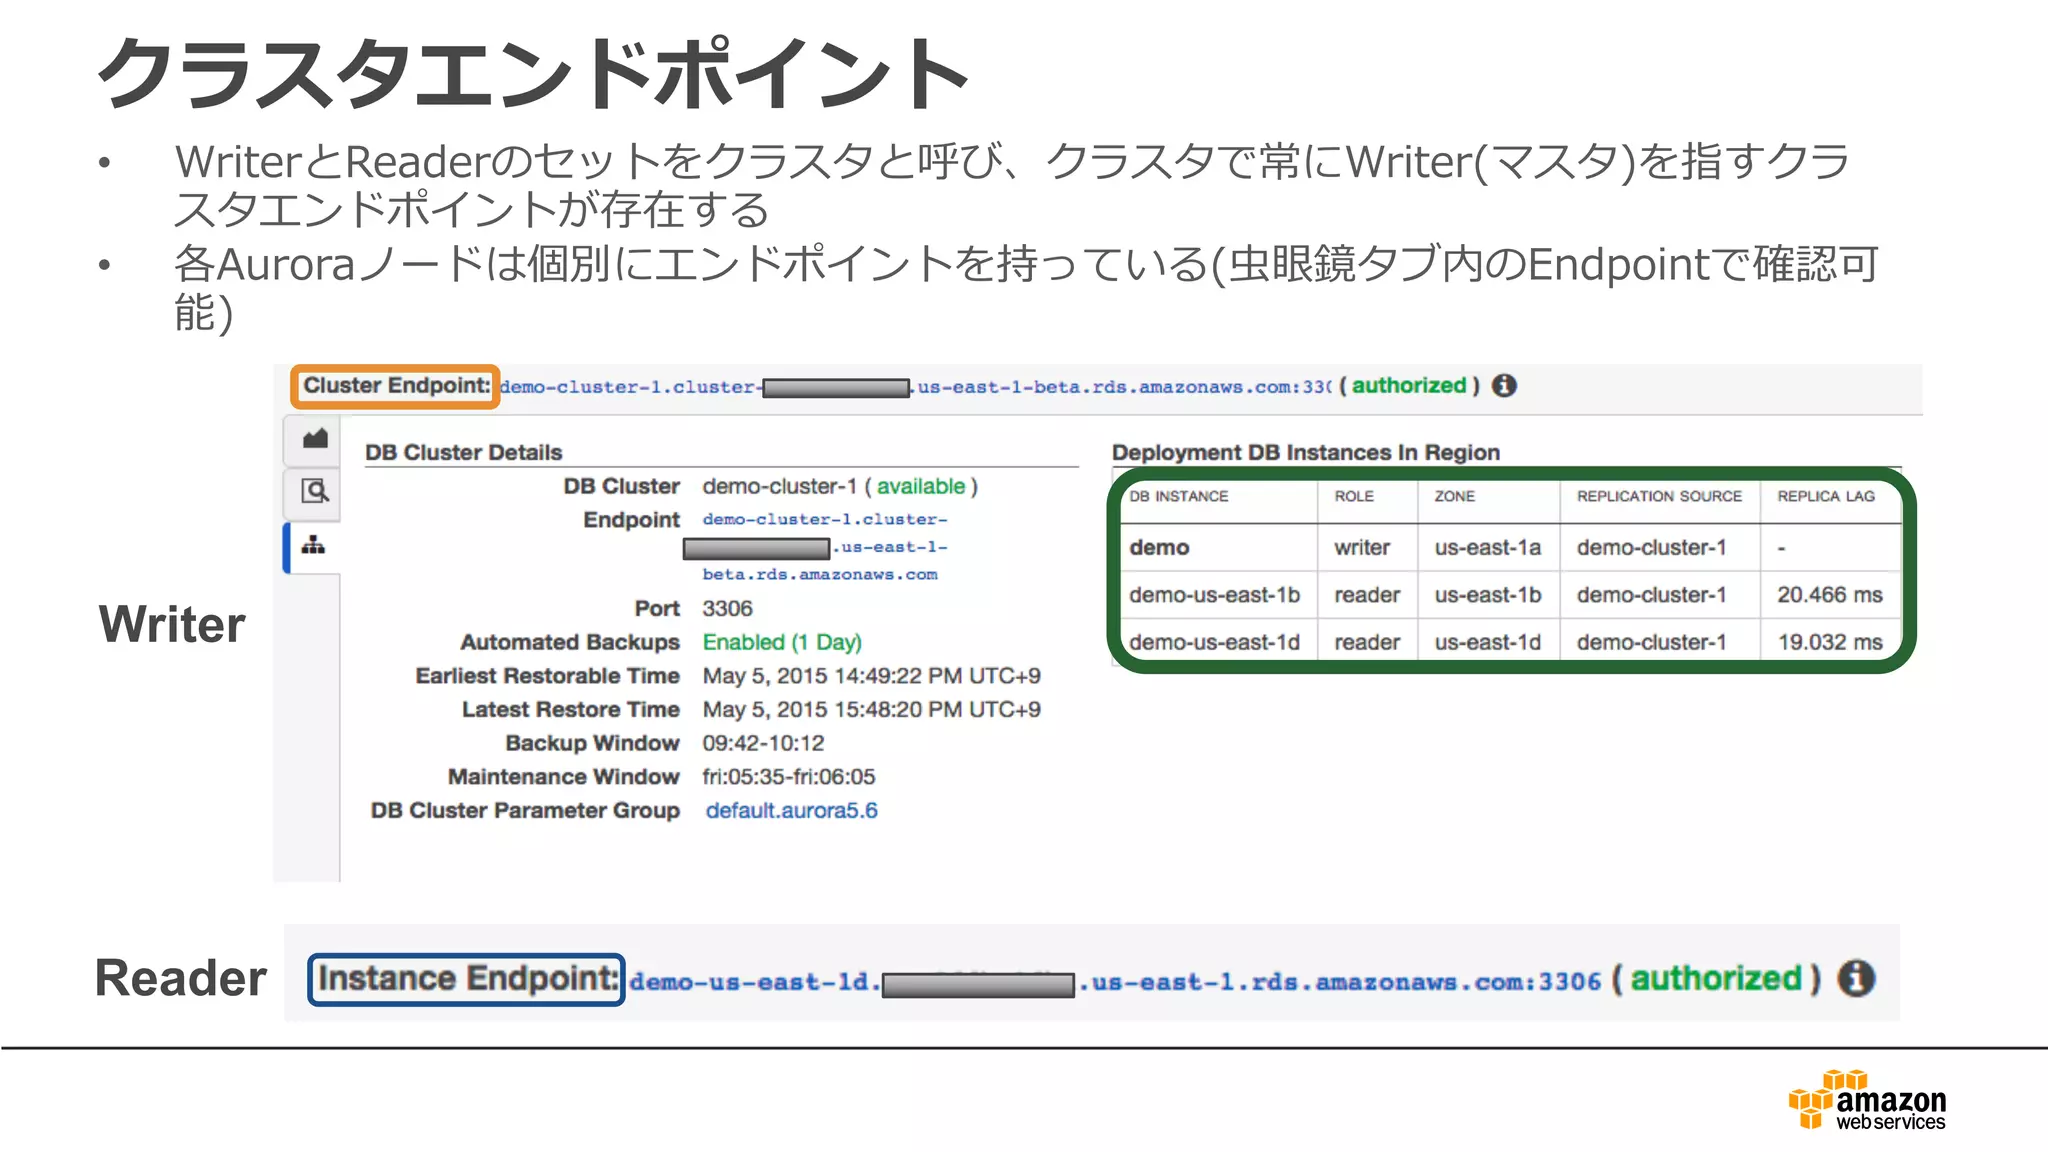
Task: Click the Enabled (1 Day) backups value
Action: pyautogui.click(x=781, y=642)
